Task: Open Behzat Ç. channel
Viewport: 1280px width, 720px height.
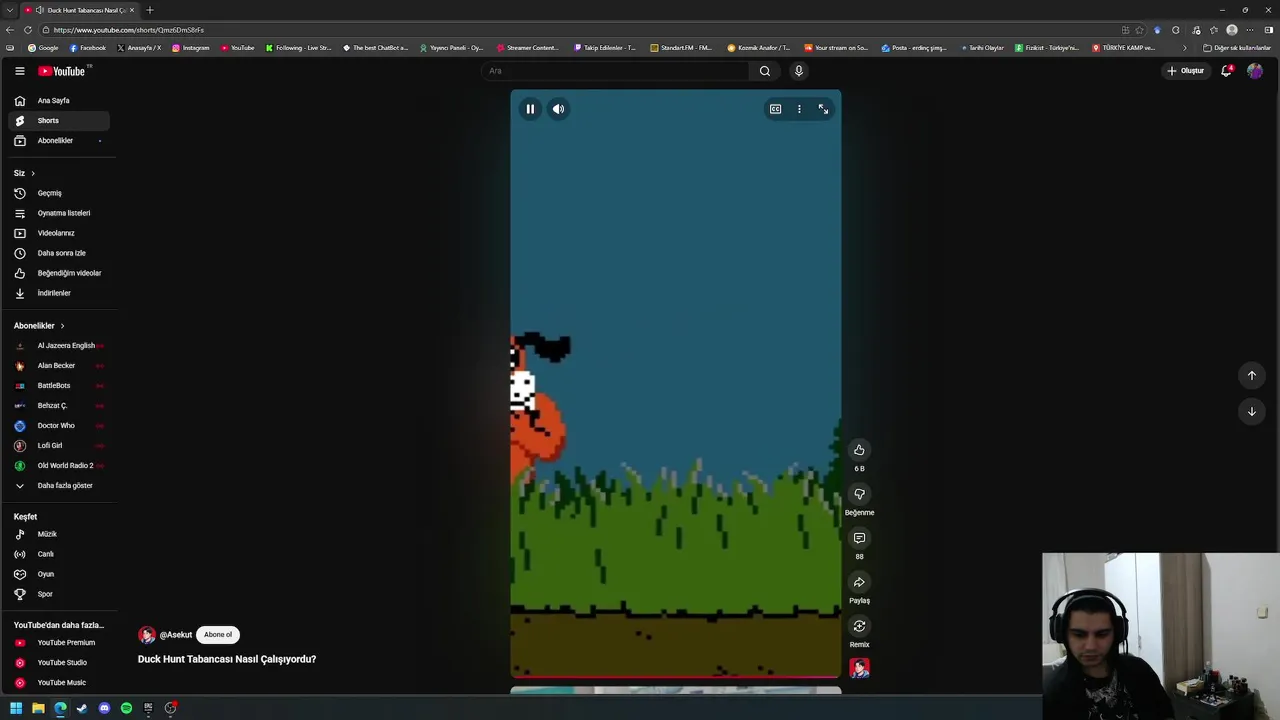Action: tap(59, 406)
